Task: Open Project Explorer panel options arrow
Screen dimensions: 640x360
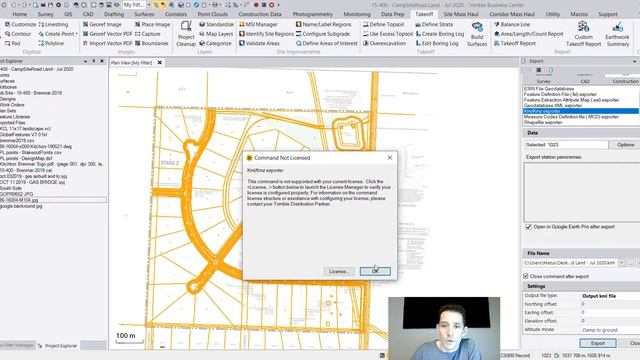Action: [85, 61]
